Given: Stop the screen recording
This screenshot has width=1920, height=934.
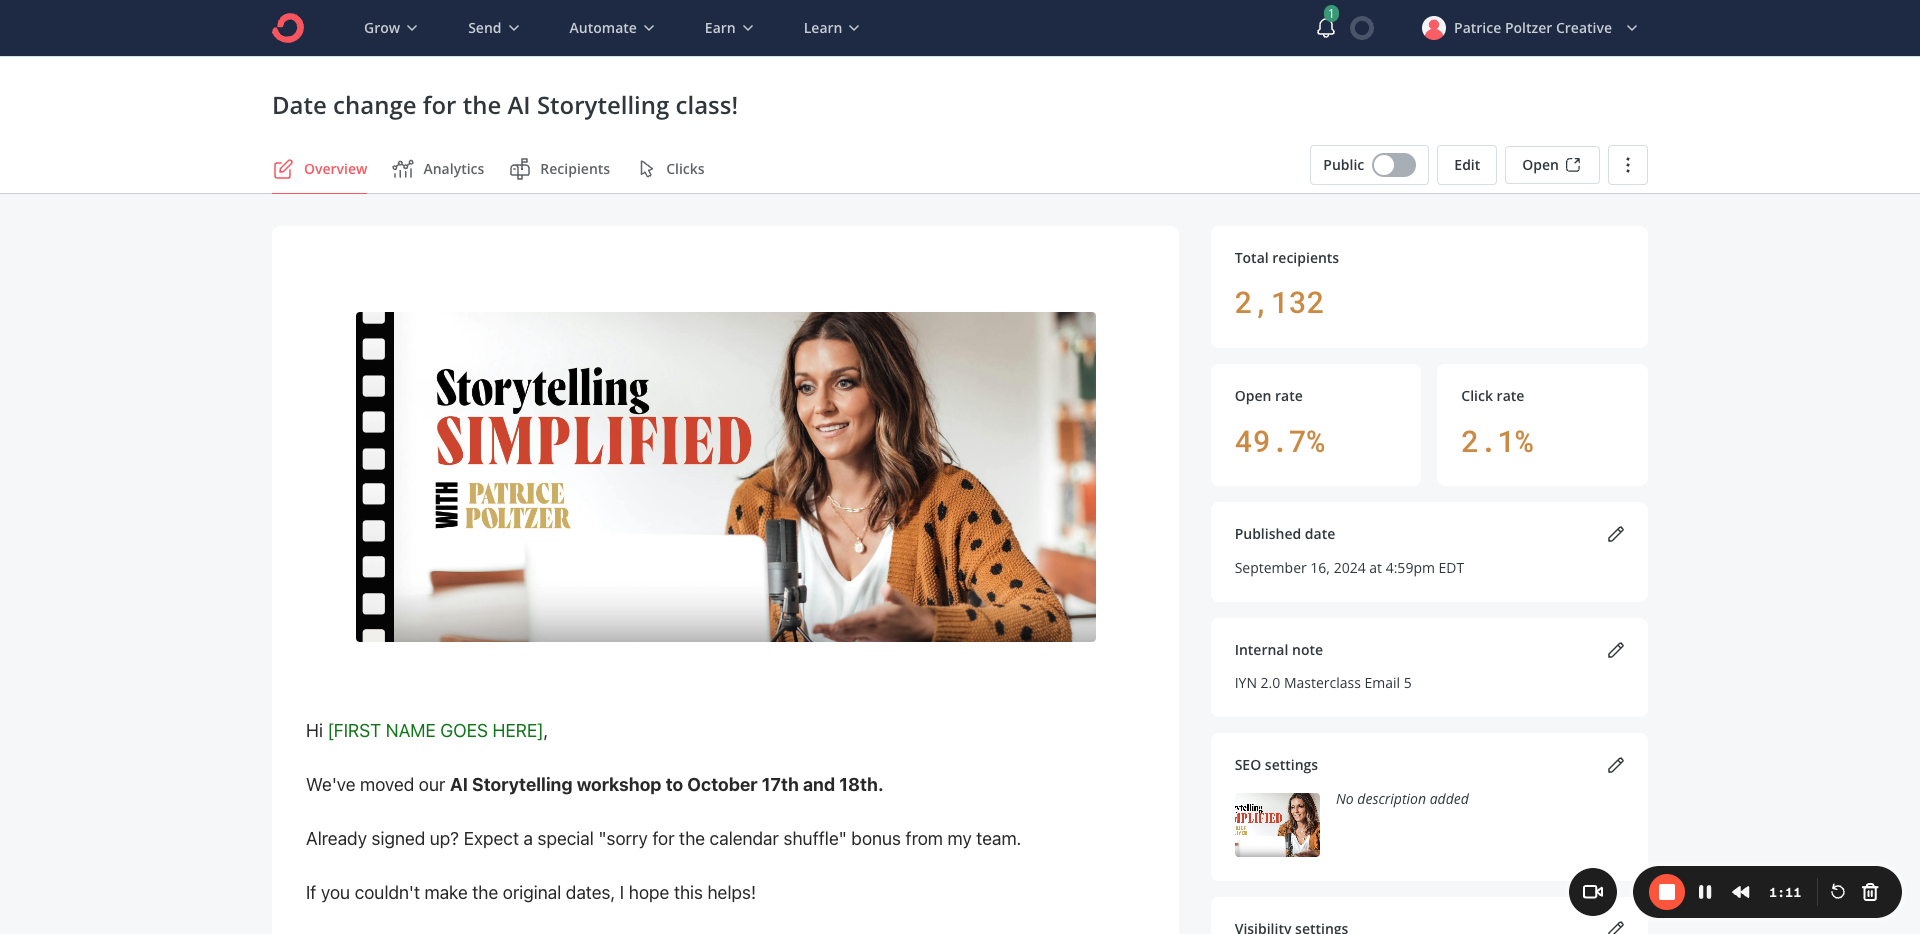Looking at the screenshot, I should pos(1666,892).
